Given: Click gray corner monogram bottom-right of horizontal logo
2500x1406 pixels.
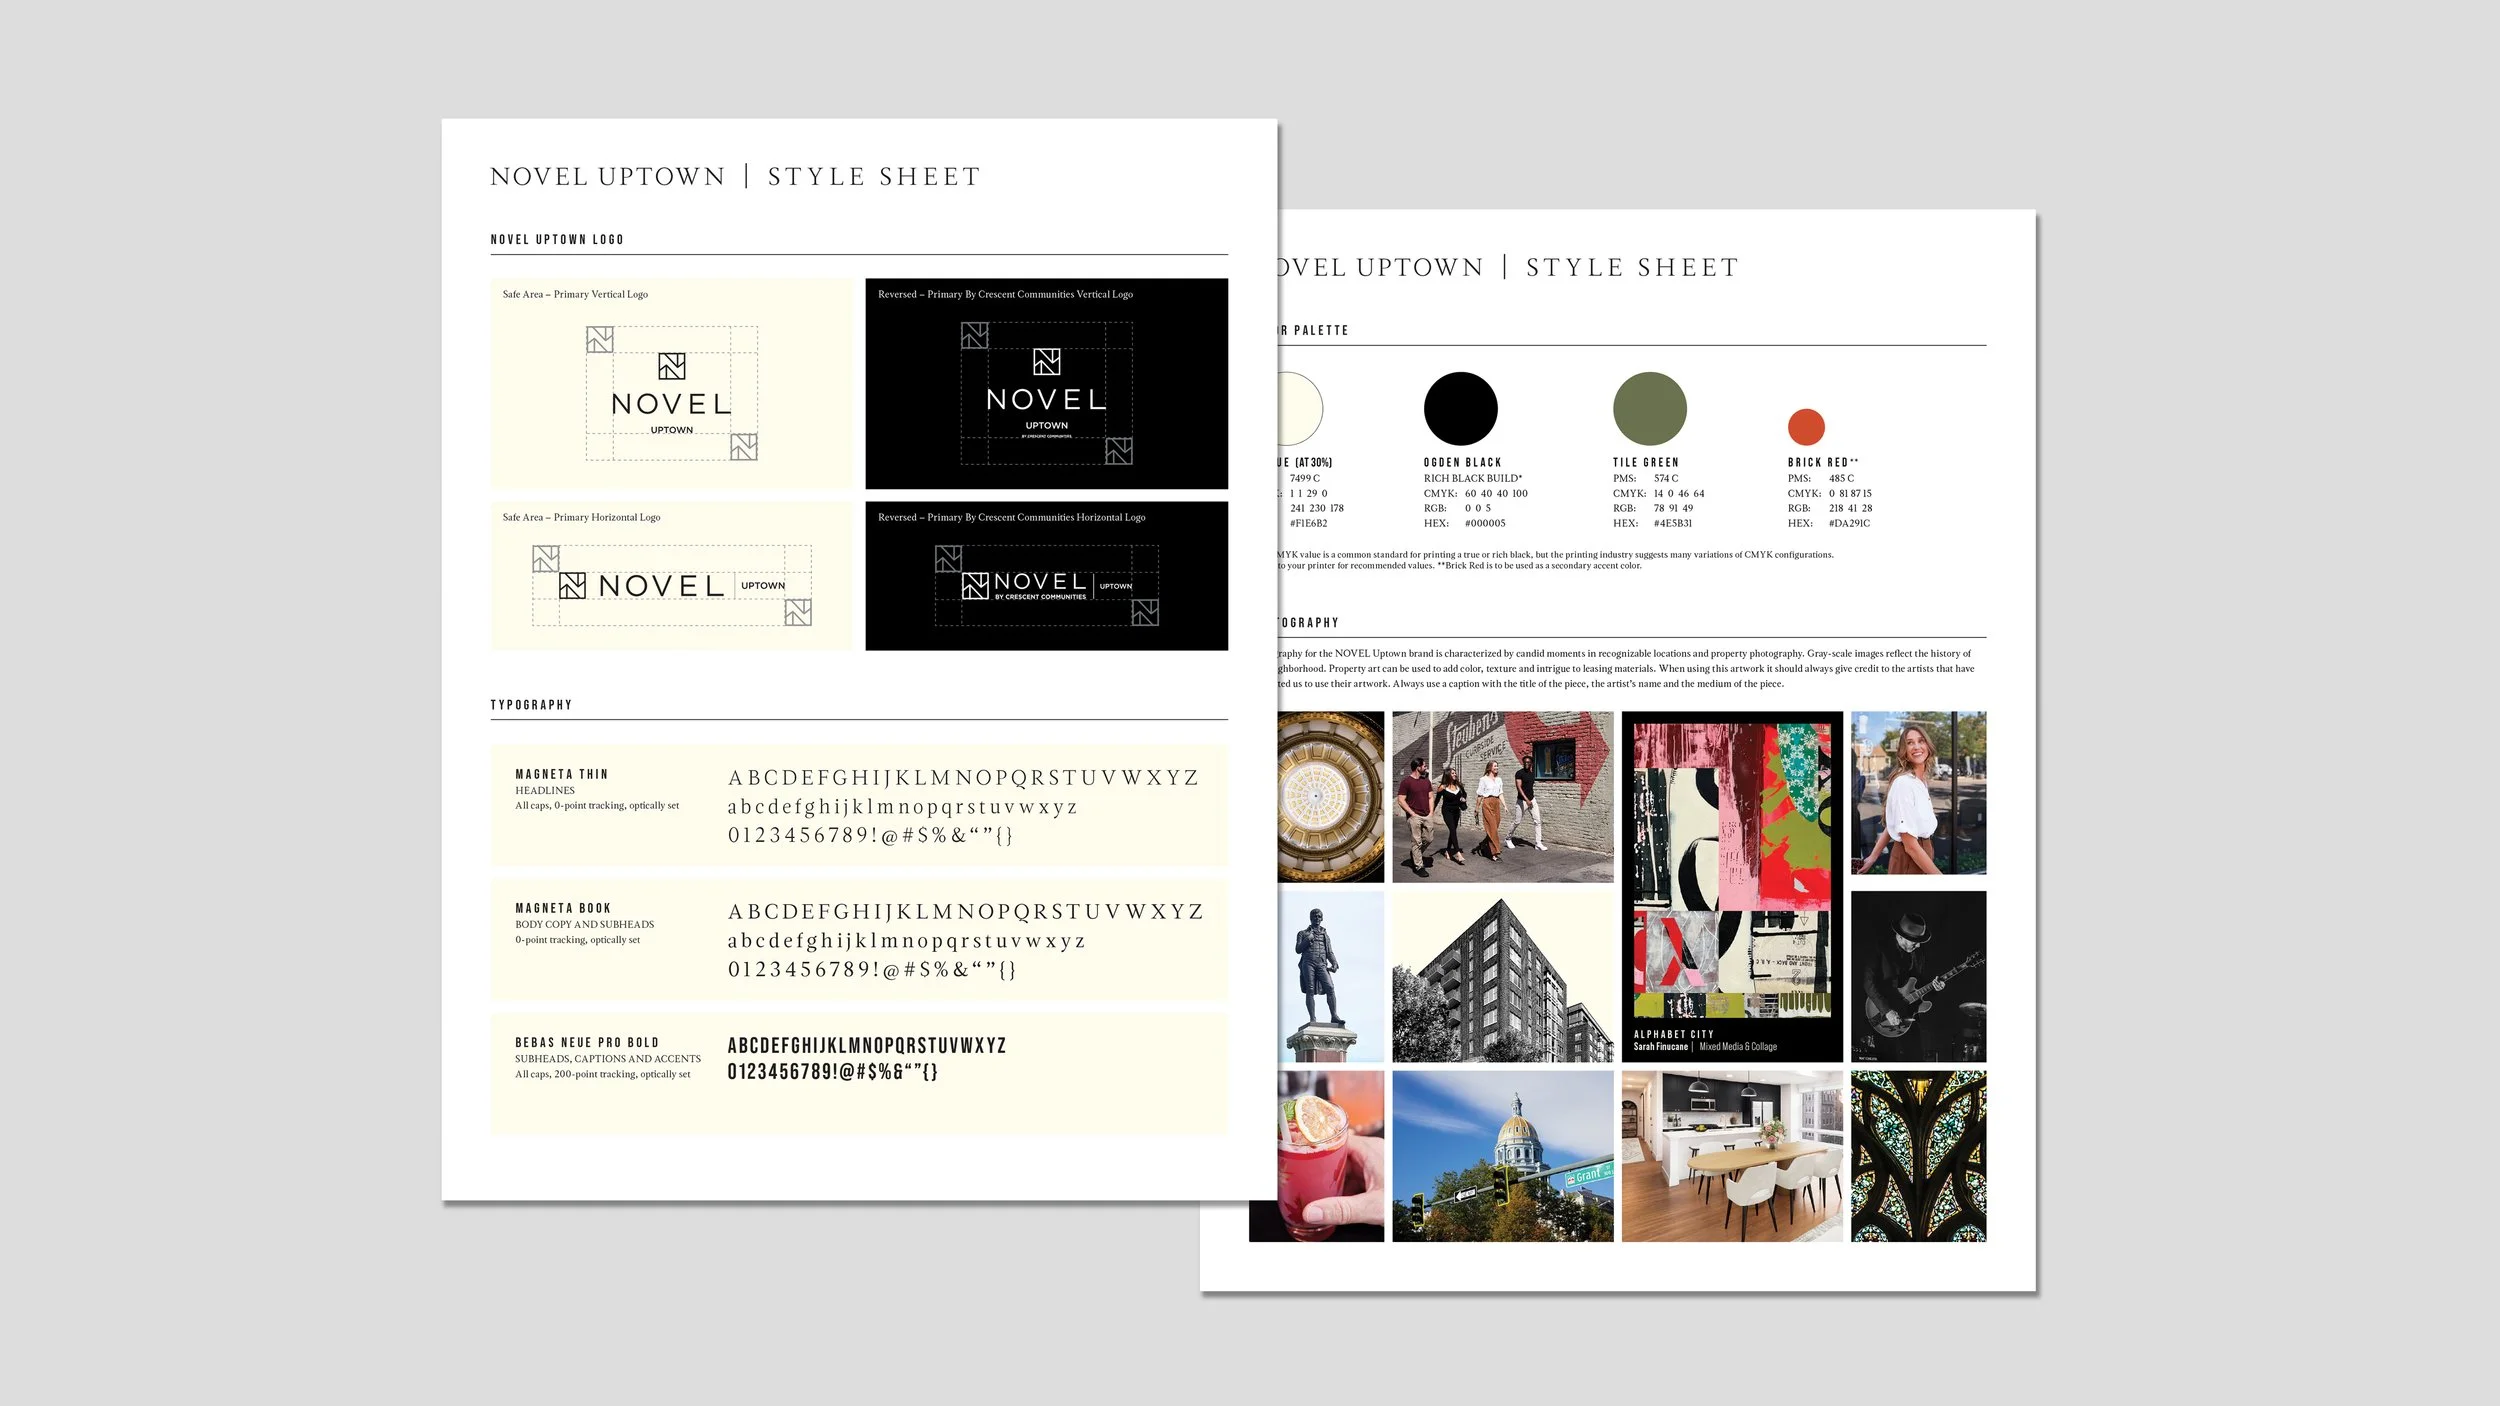Looking at the screenshot, I should [x=798, y=612].
